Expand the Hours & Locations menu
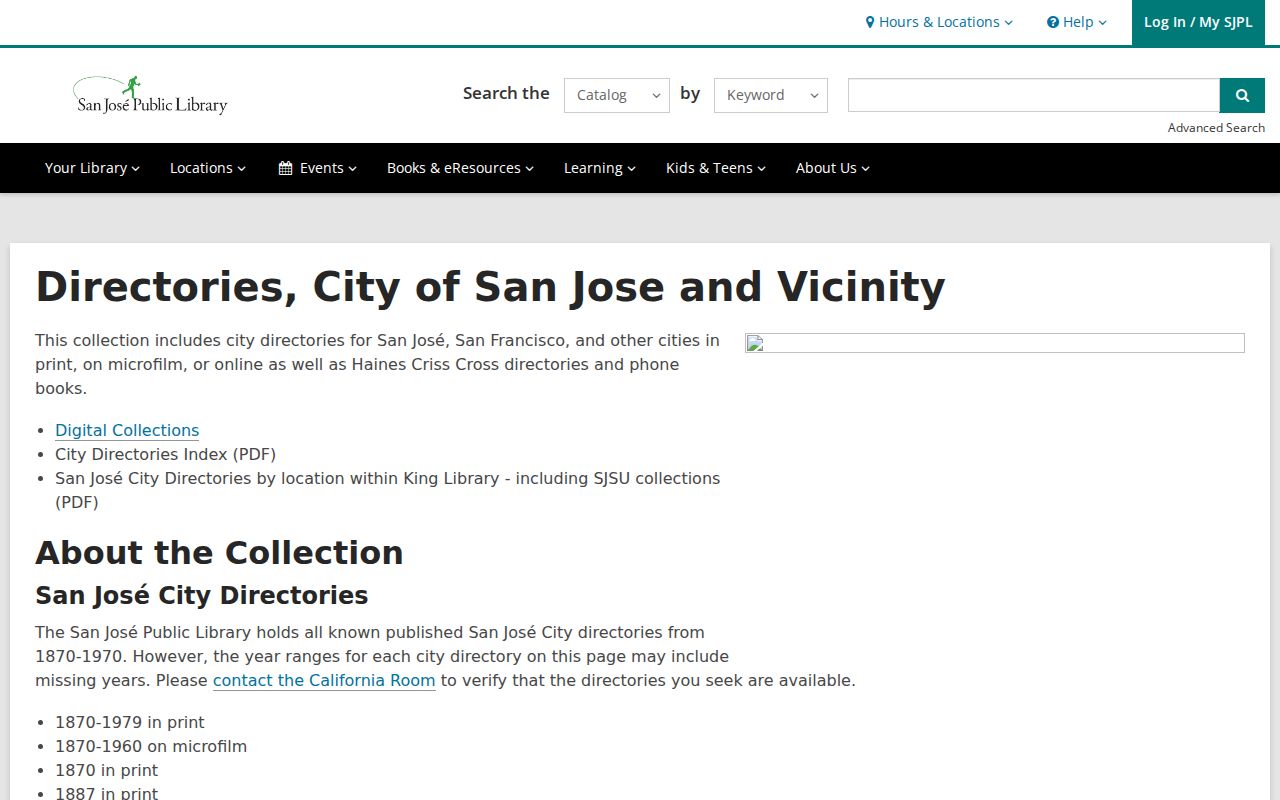1280x800 pixels. [x=939, y=22]
